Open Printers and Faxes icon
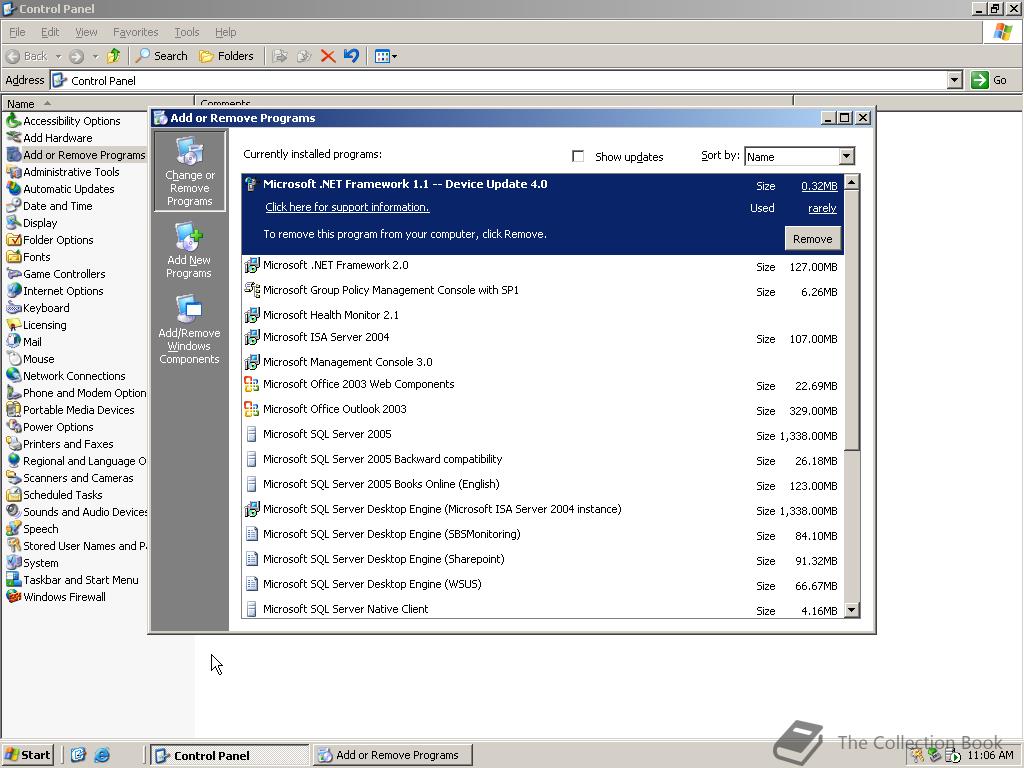Screen dimensions: 1024x768 pyautogui.click(x=14, y=443)
